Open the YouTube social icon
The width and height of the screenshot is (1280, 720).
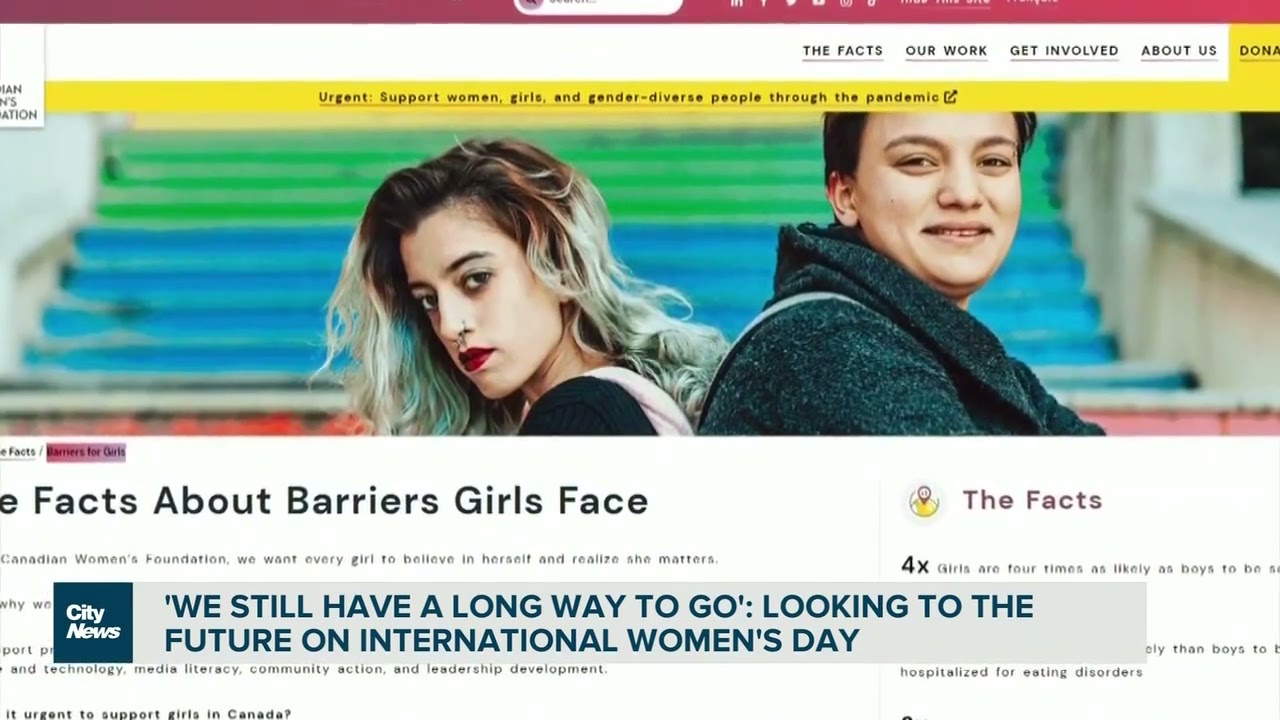pyautogui.click(x=818, y=3)
